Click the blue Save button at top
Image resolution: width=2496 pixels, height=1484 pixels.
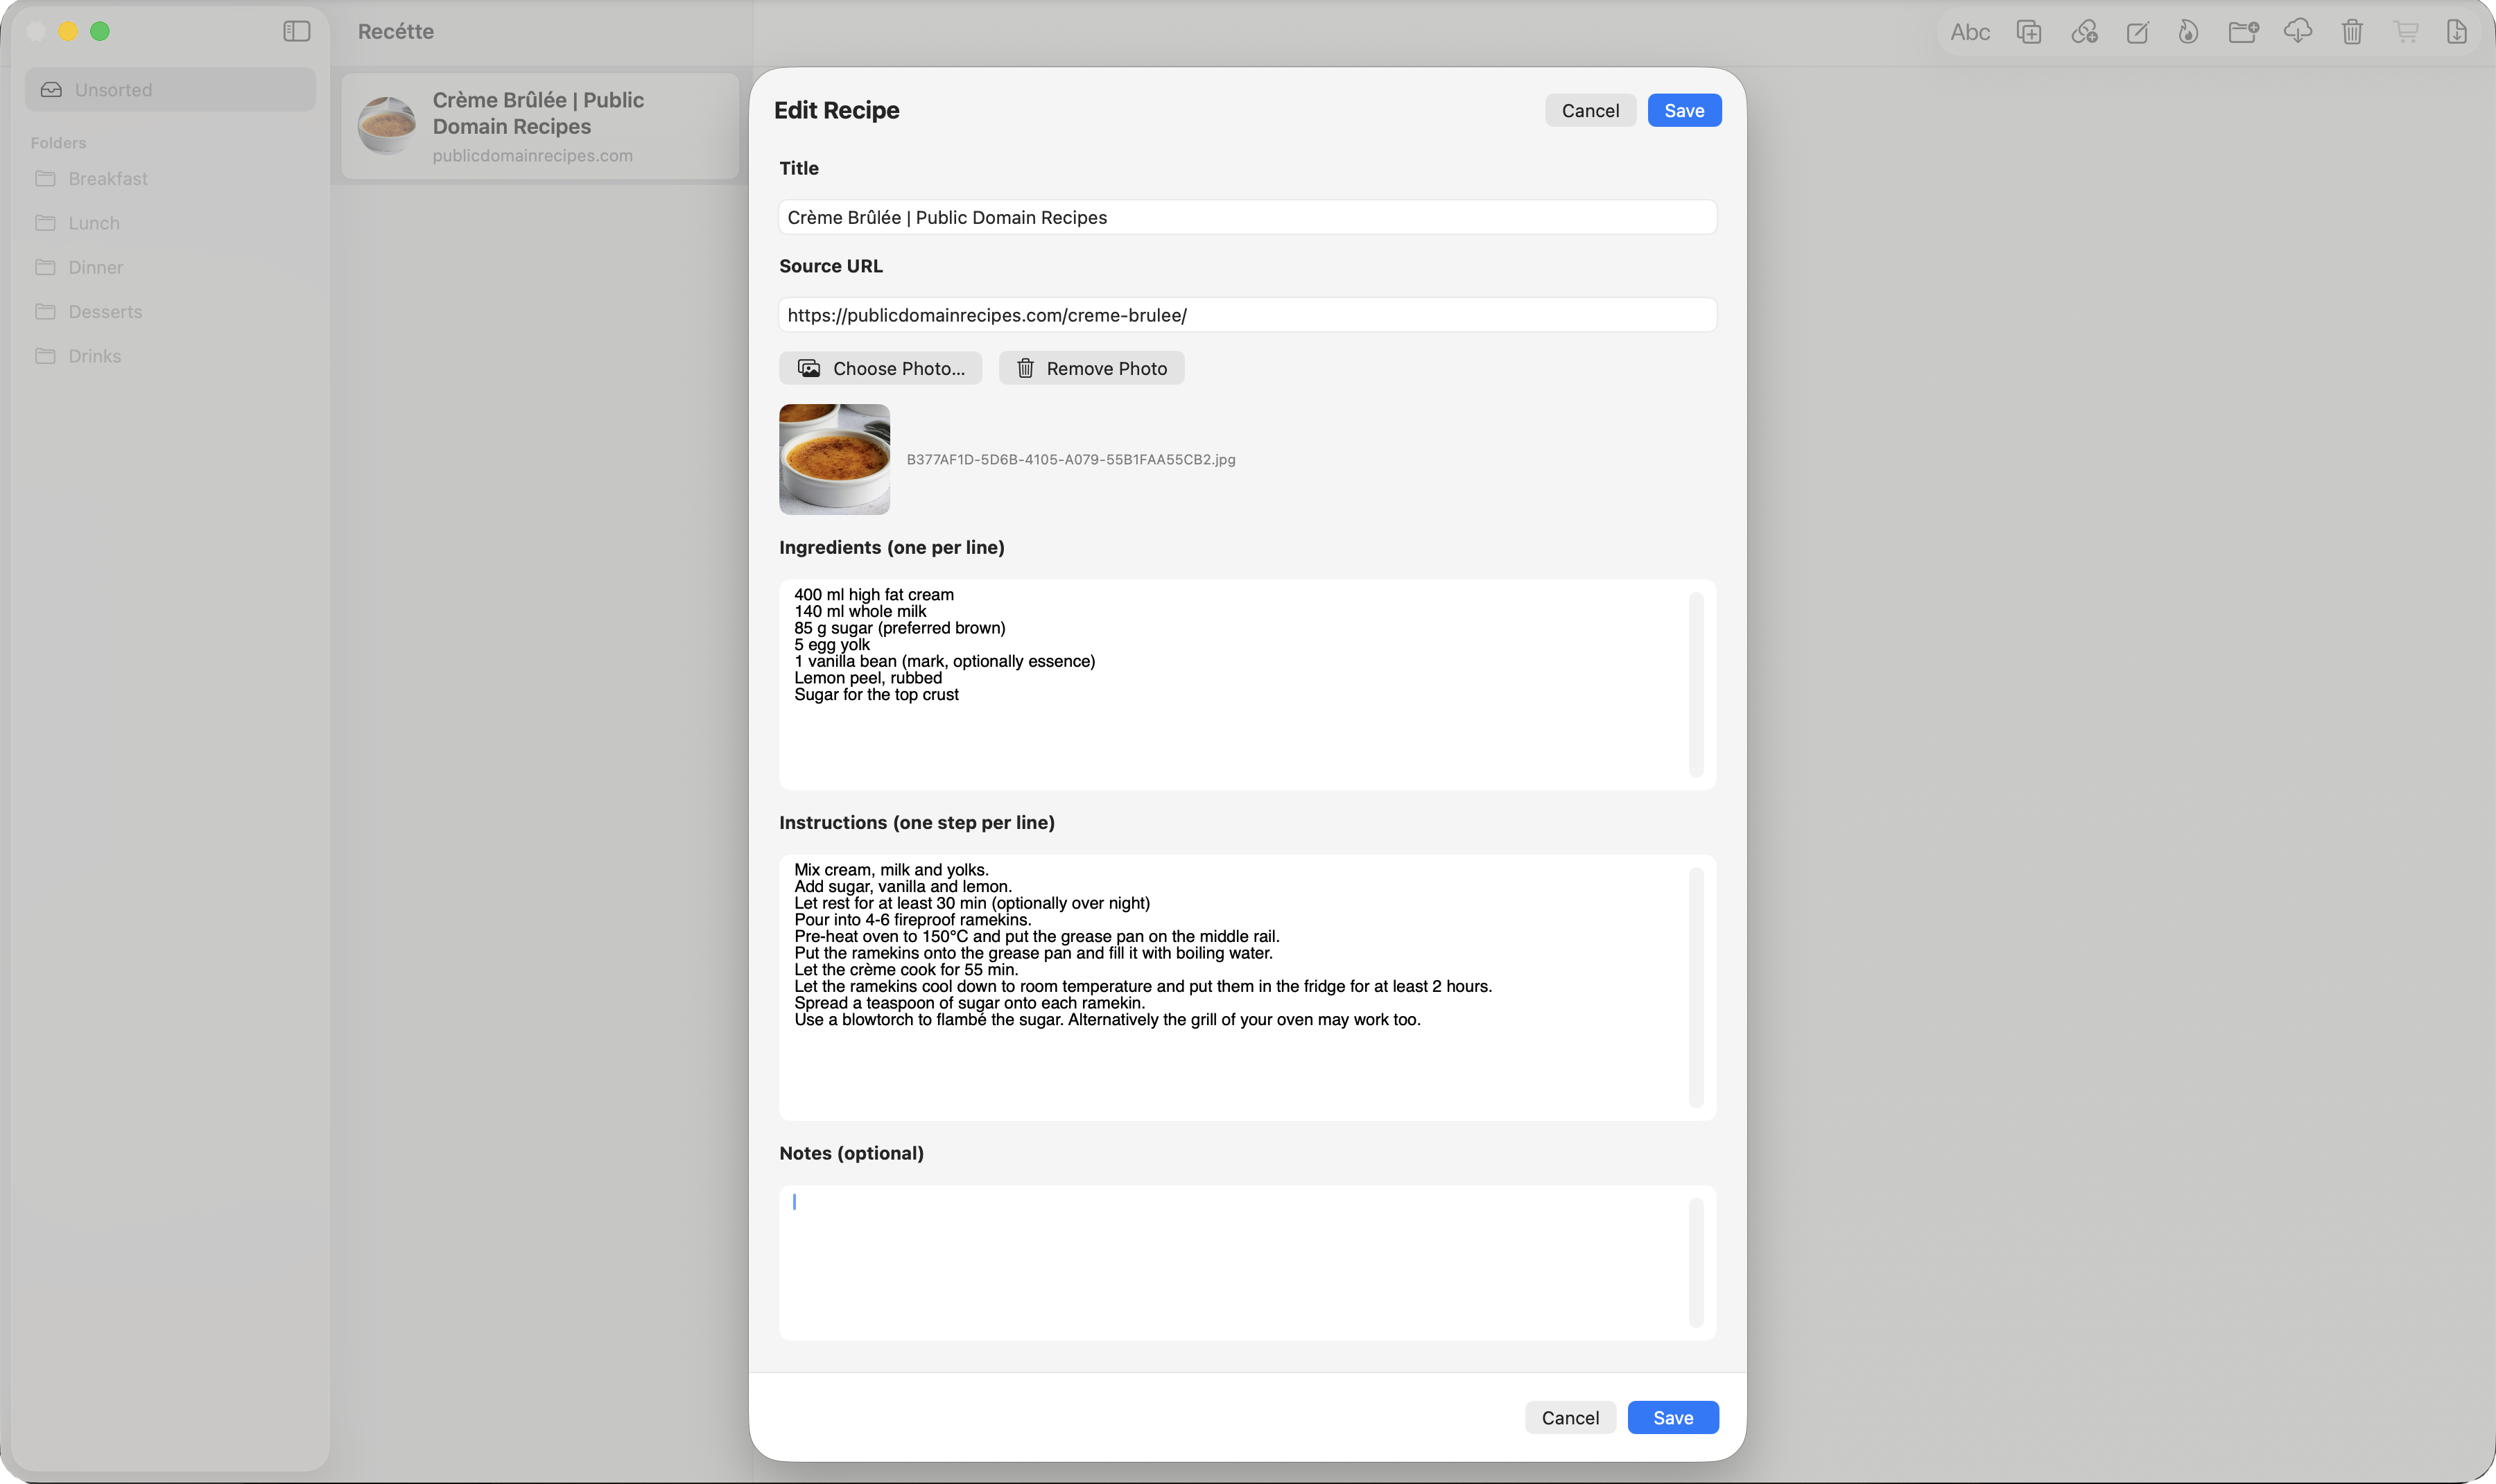pyautogui.click(x=1683, y=111)
